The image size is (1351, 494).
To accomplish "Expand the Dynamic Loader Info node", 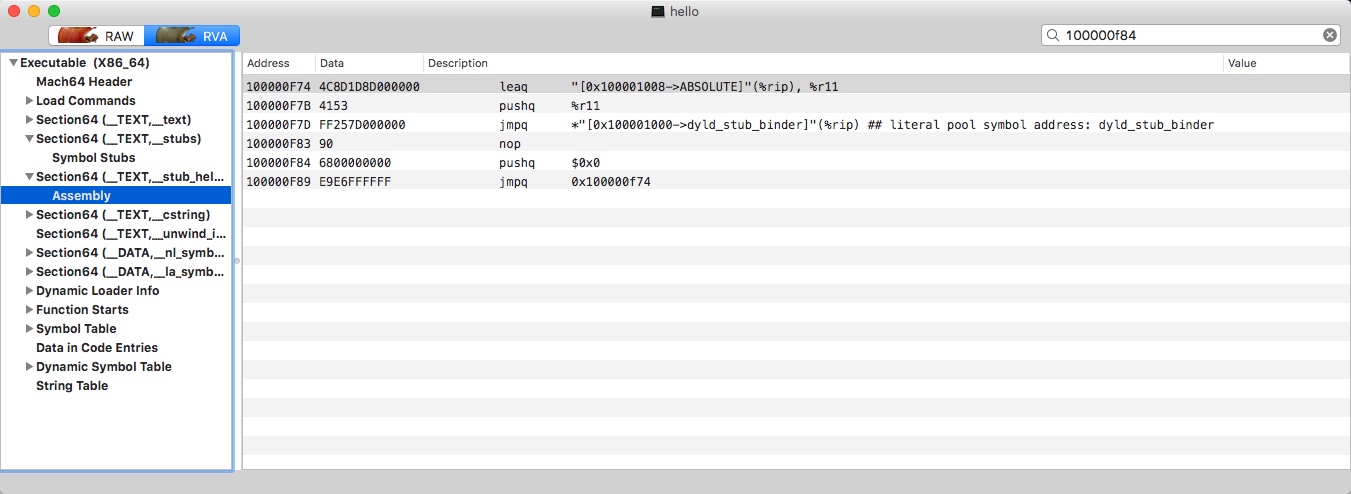I will pos(29,291).
